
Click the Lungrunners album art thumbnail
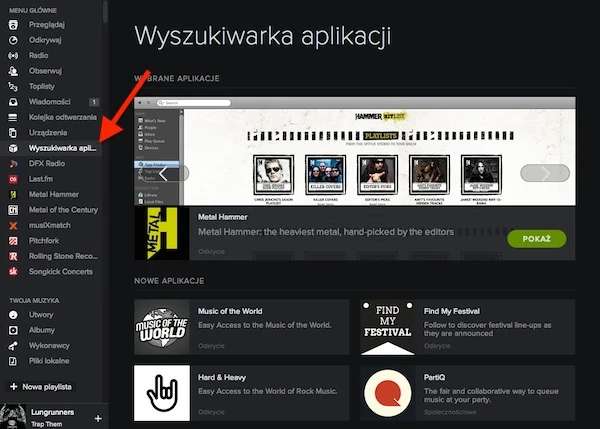(x=13, y=417)
